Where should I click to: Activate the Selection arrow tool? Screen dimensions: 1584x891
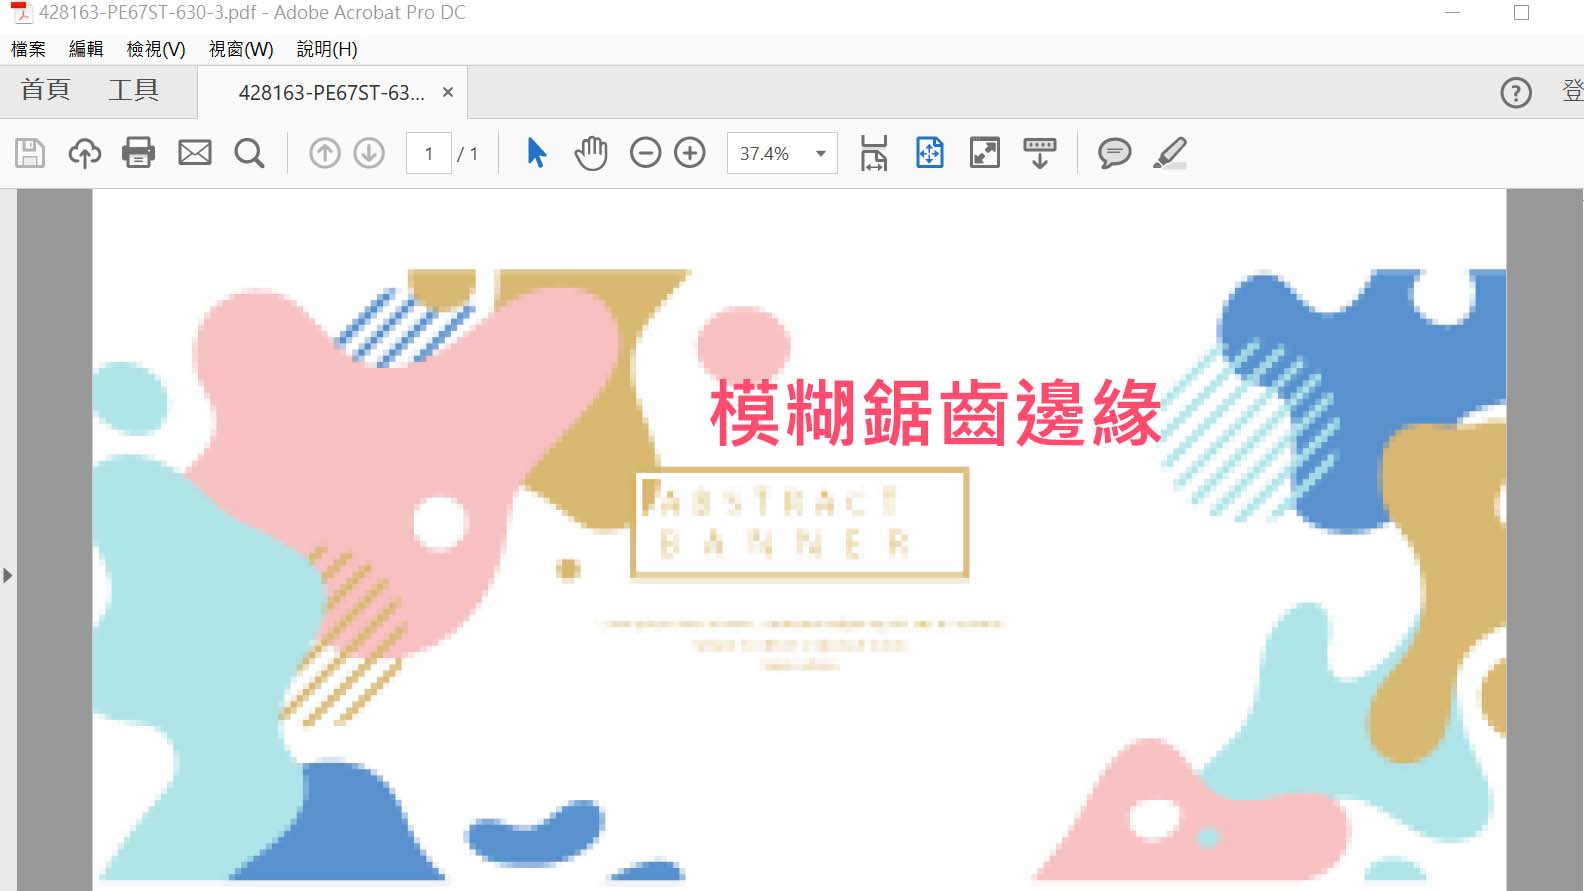(537, 153)
